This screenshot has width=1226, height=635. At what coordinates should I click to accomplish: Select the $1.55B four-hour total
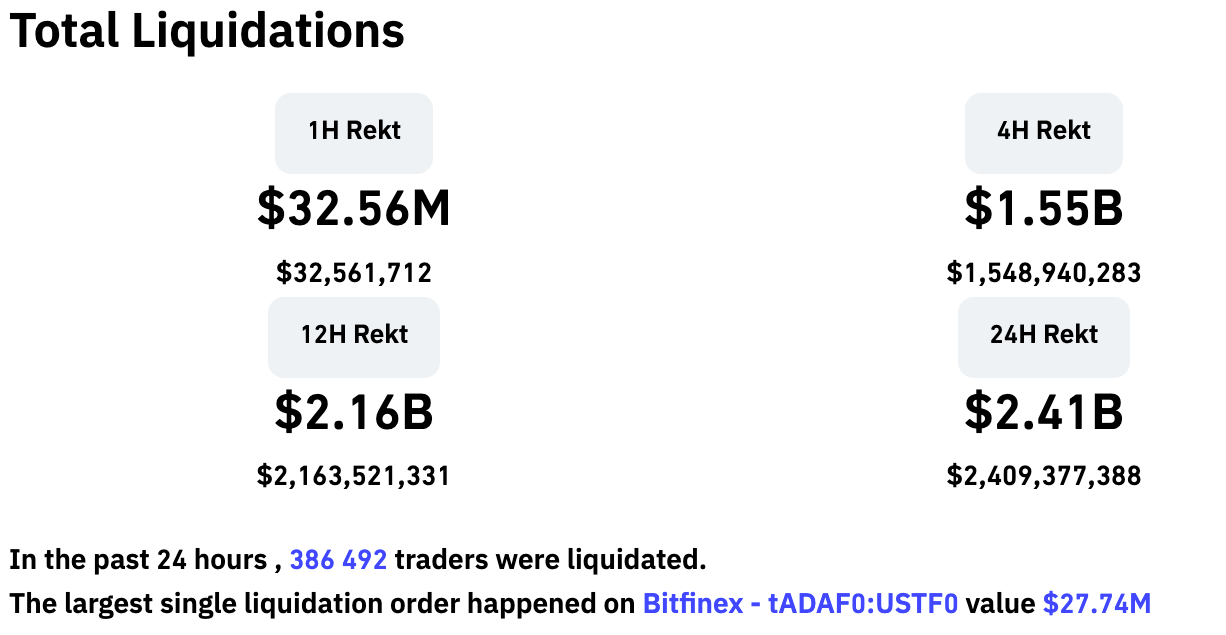click(1043, 208)
